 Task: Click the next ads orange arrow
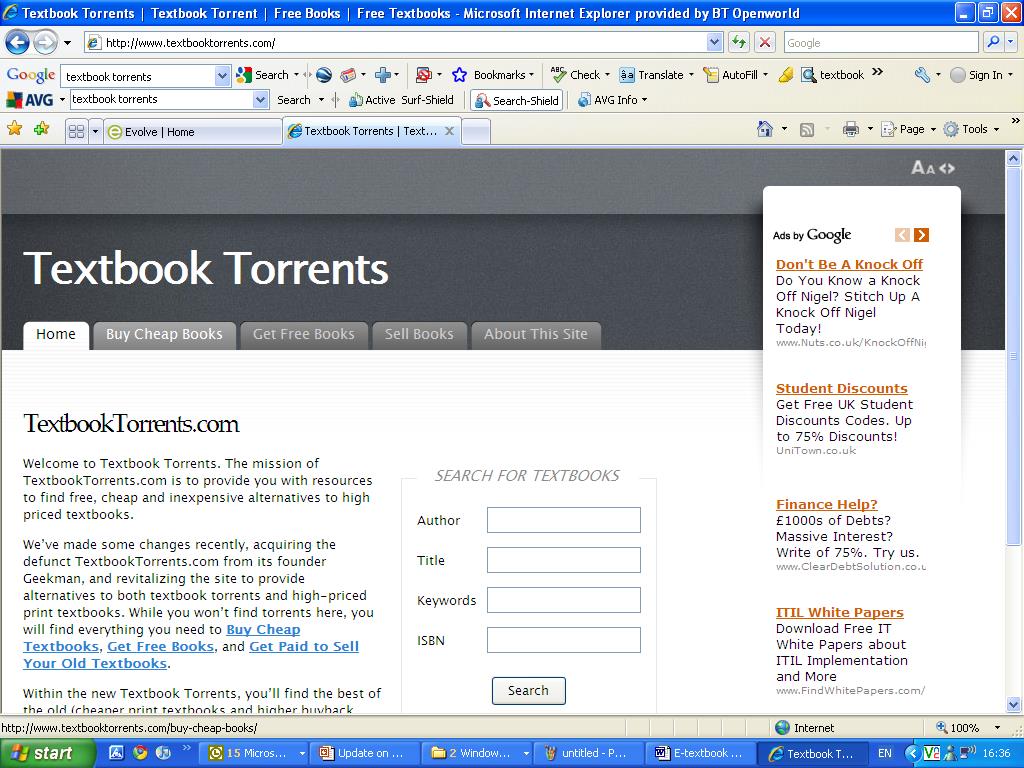921,235
